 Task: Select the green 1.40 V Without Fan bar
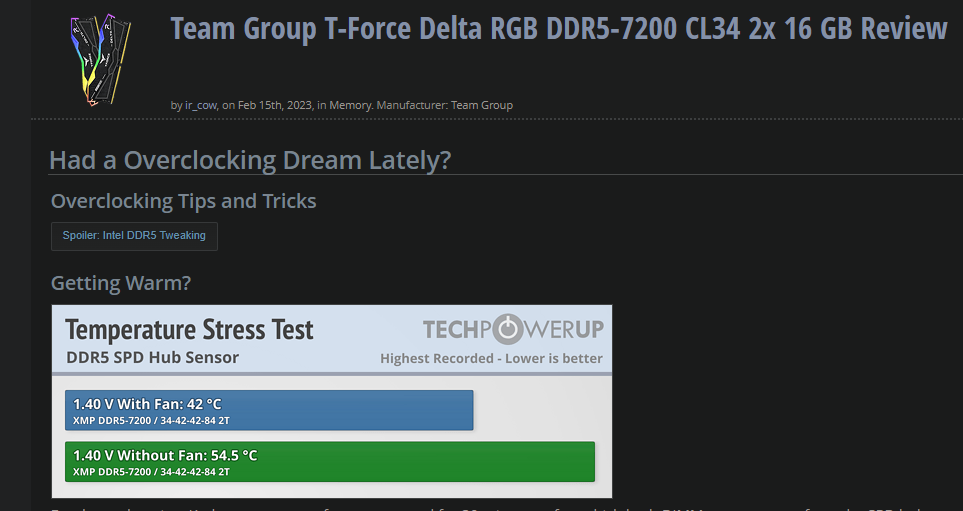(x=330, y=462)
